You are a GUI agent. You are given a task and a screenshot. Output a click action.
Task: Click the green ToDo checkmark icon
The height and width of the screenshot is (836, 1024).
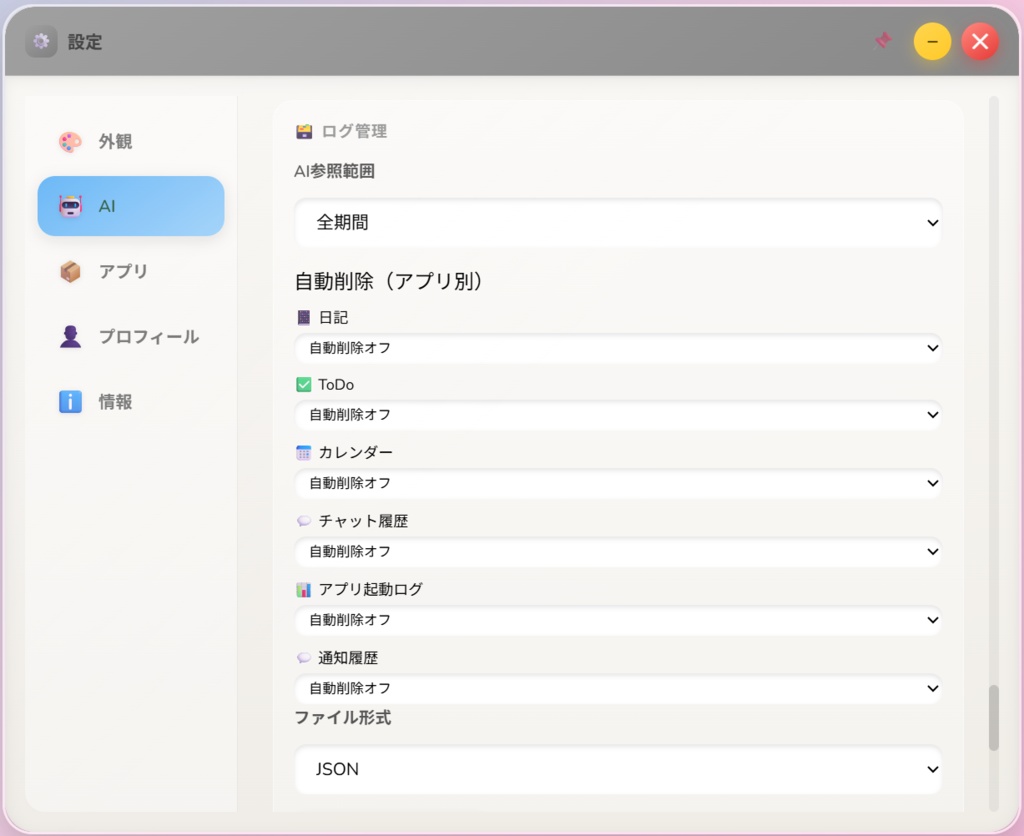(x=302, y=384)
